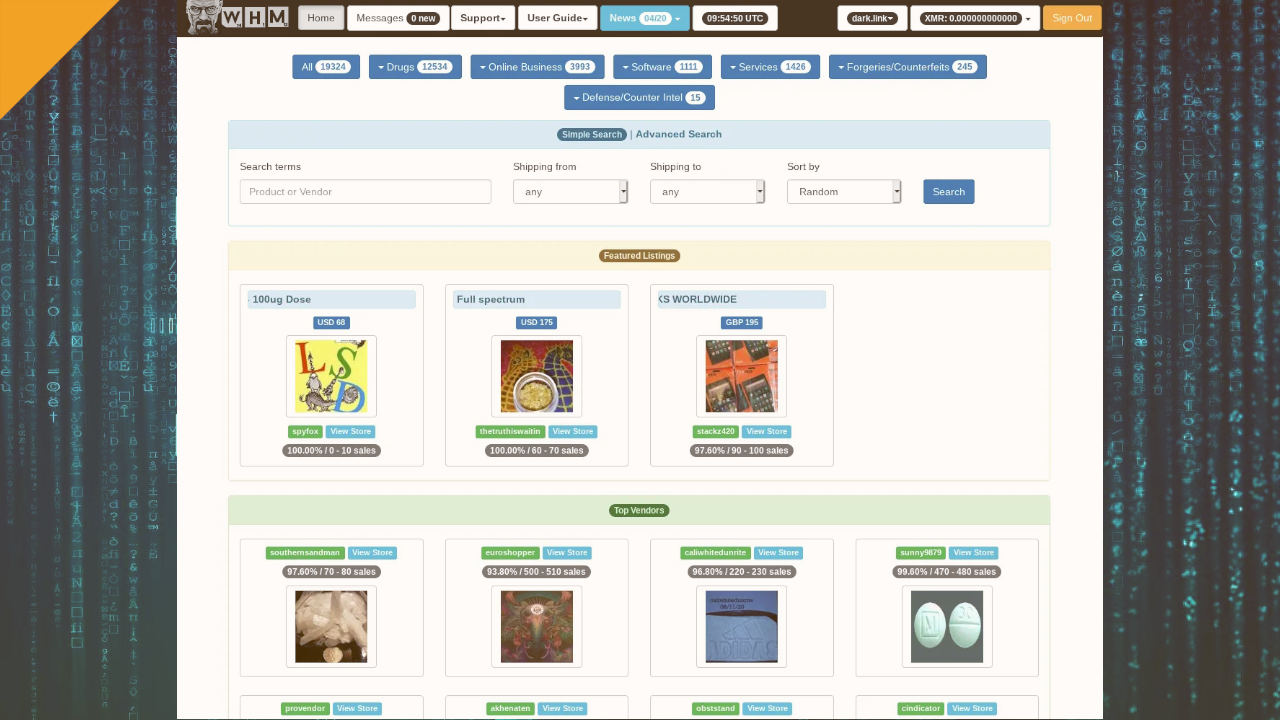Click the Sign Out button

[x=1071, y=18]
